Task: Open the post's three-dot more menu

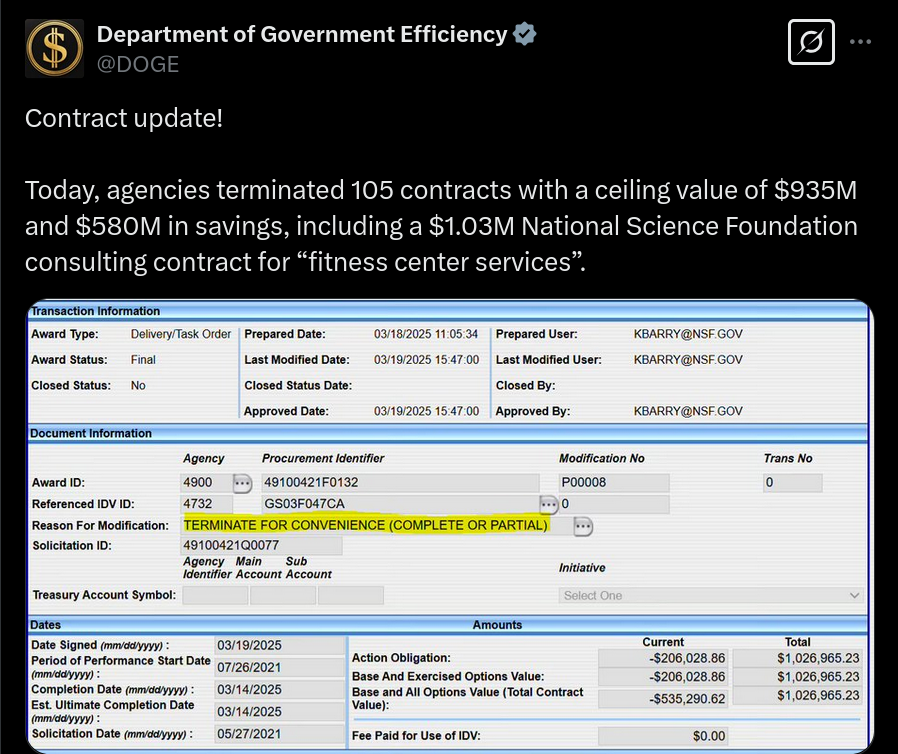Action: coord(860,42)
